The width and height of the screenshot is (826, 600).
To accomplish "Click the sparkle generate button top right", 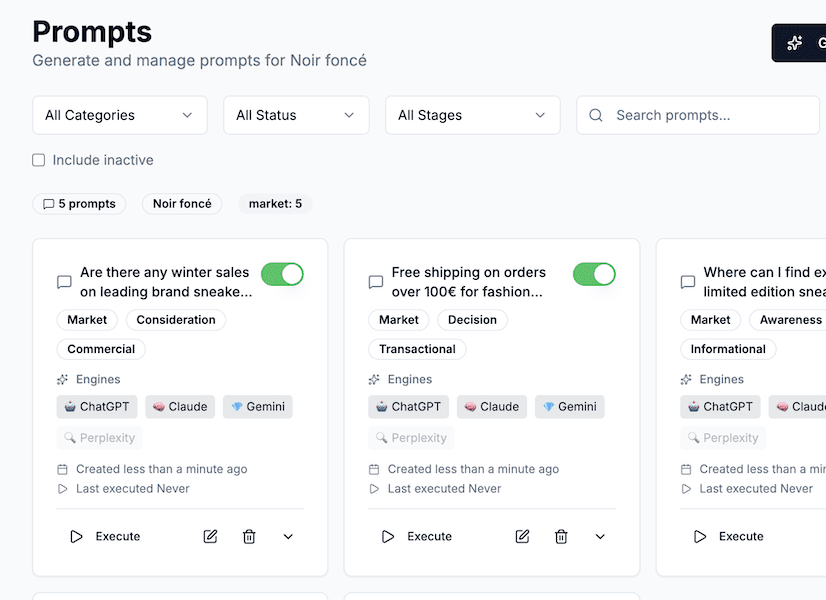I will (x=795, y=42).
